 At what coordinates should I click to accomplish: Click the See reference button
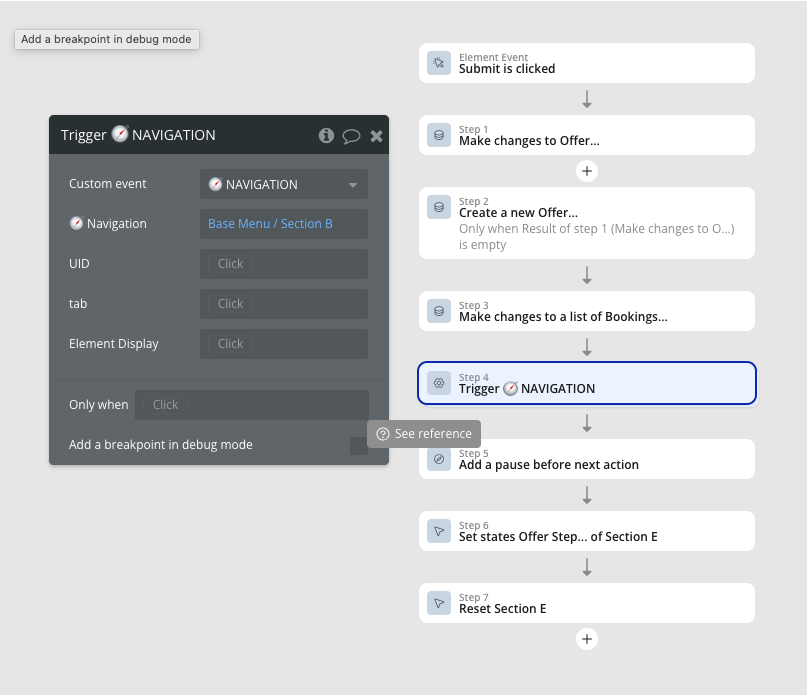pyautogui.click(x=424, y=434)
